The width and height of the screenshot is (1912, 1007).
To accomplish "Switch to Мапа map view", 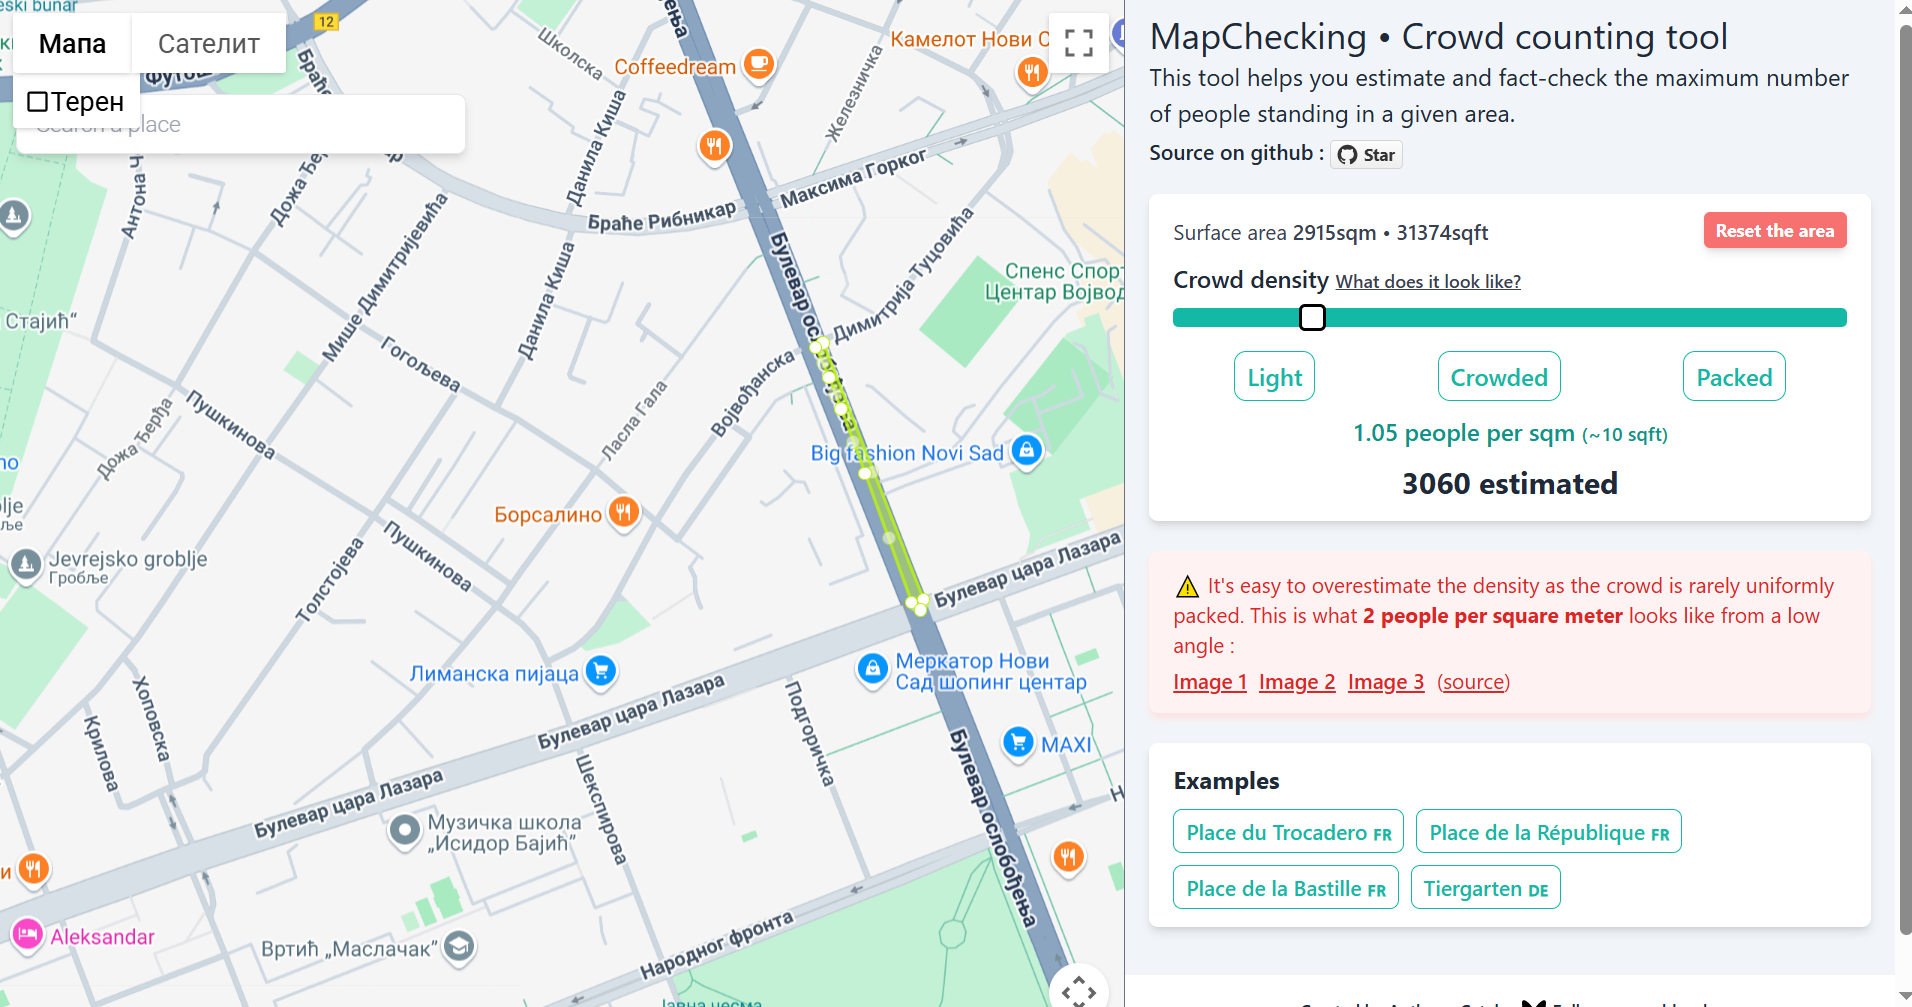I will [x=72, y=44].
